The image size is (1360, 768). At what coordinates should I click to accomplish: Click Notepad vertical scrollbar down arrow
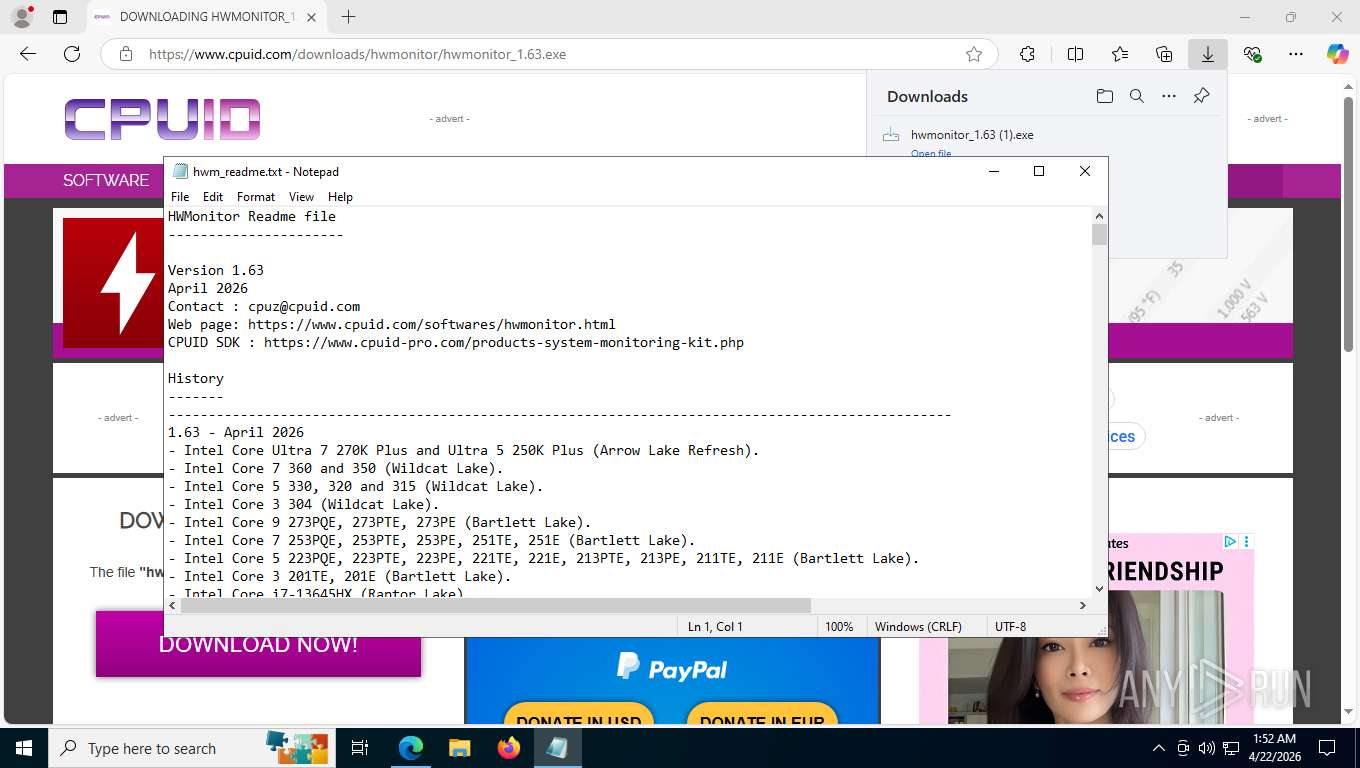tap(1099, 589)
